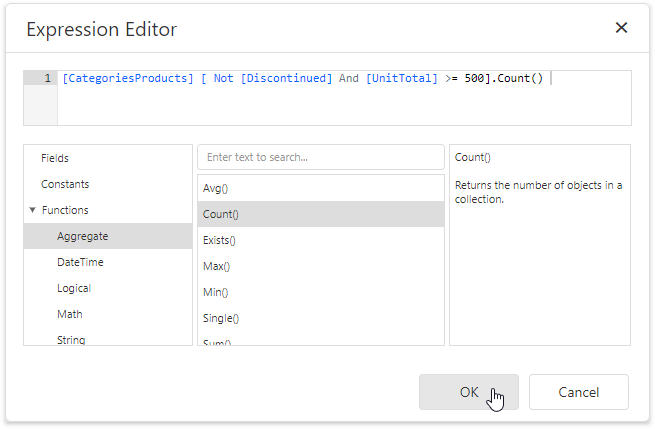The image size is (655, 429).
Task: Select Constants in the category tree
Action: point(65,184)
